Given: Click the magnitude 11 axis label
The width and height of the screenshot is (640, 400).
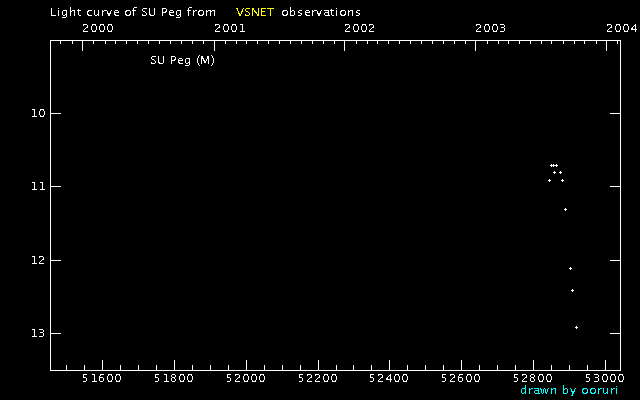Looking at the screenshot, I should [x=38, y=187].
